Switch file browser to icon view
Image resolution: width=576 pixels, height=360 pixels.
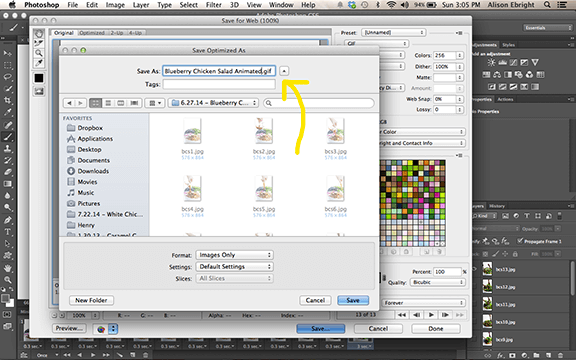96,103
